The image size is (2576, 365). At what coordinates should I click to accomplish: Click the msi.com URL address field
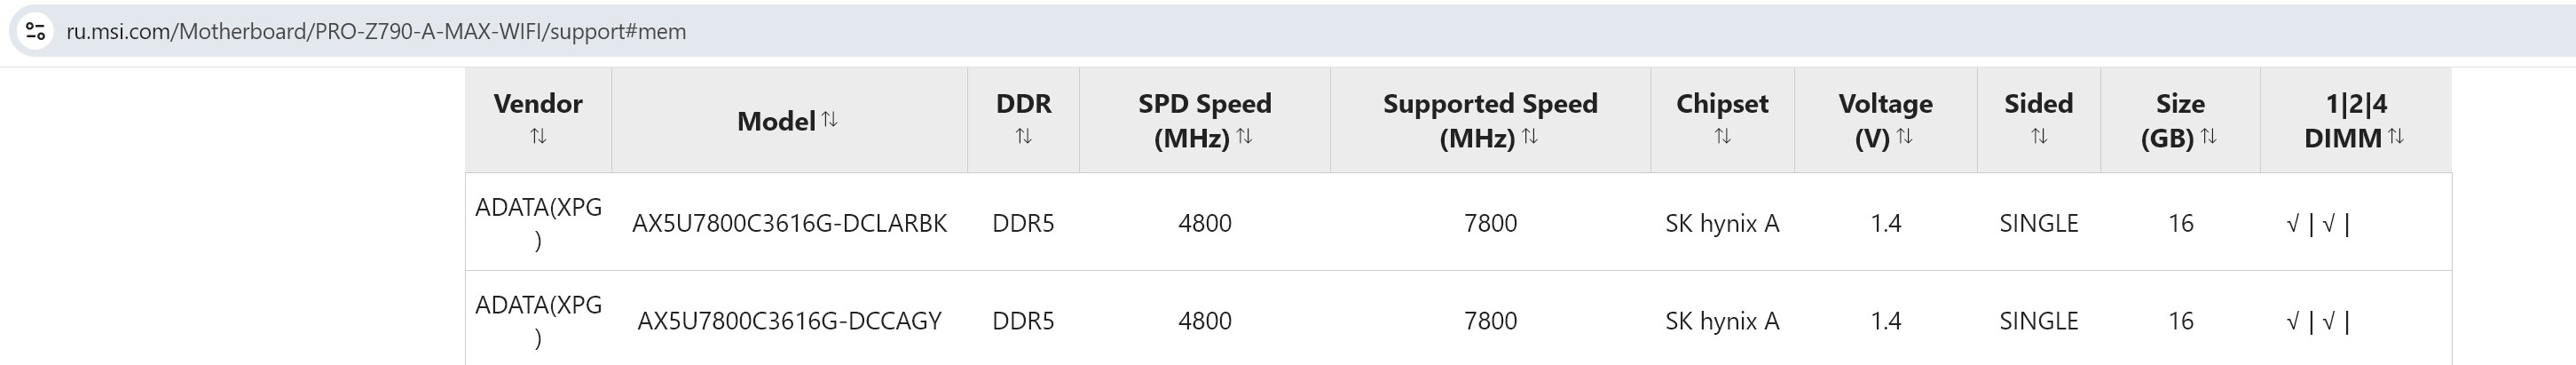(x=376, y=31)
